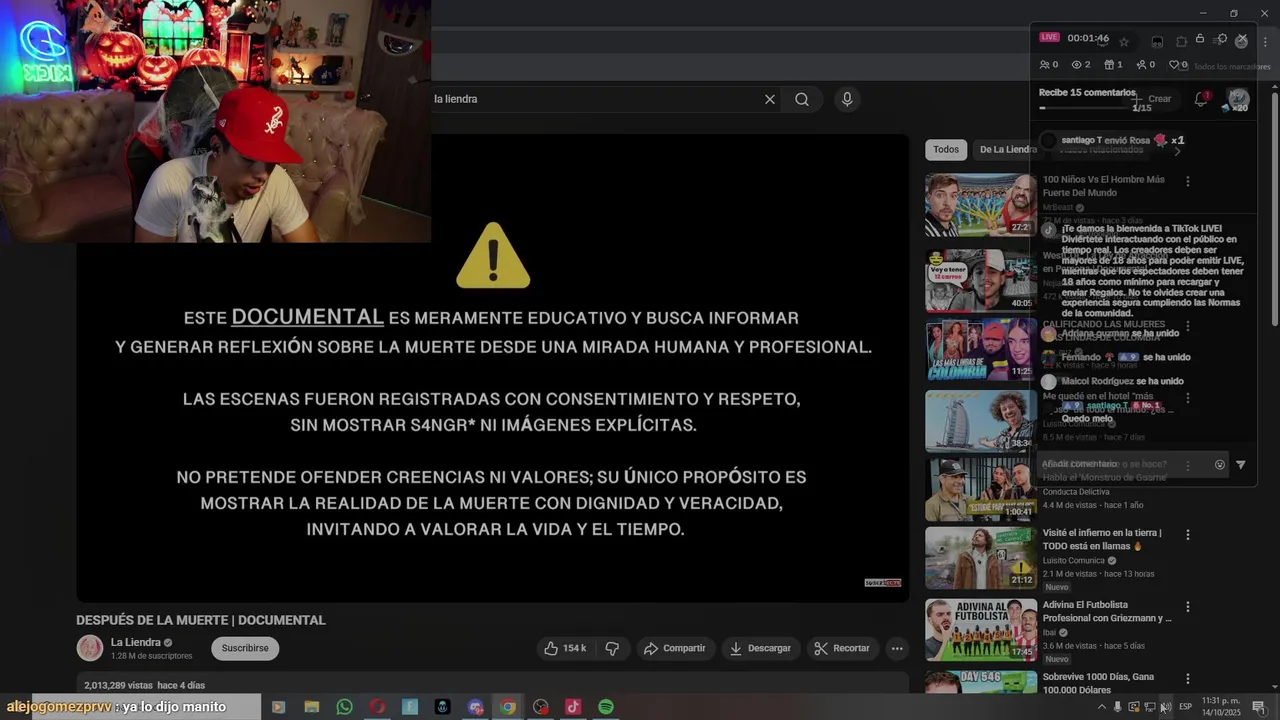Image resolution: width=1280 pixels, height=720 pixels.
Task: Open the Chrome three-dot menu
Action: click(1265, 41)
